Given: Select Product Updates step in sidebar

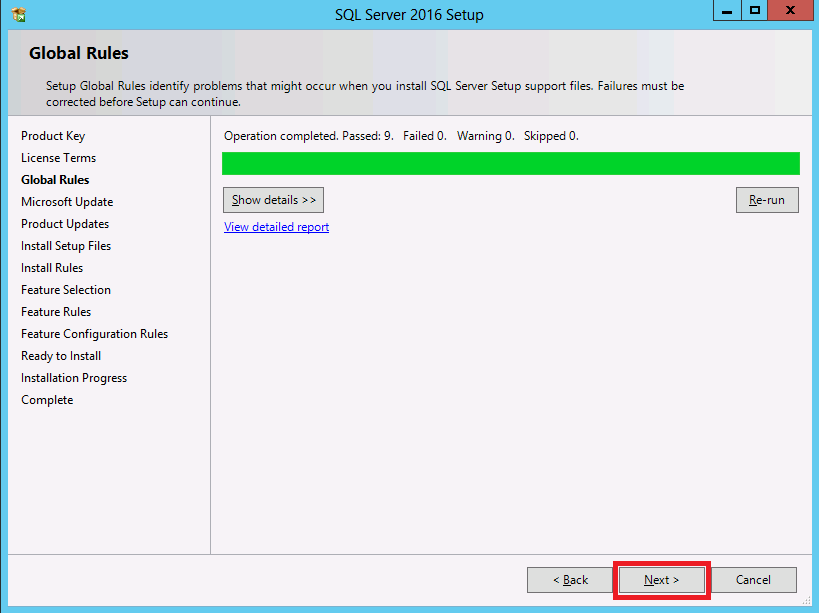Looking at the screenshot, I should 65,224.
